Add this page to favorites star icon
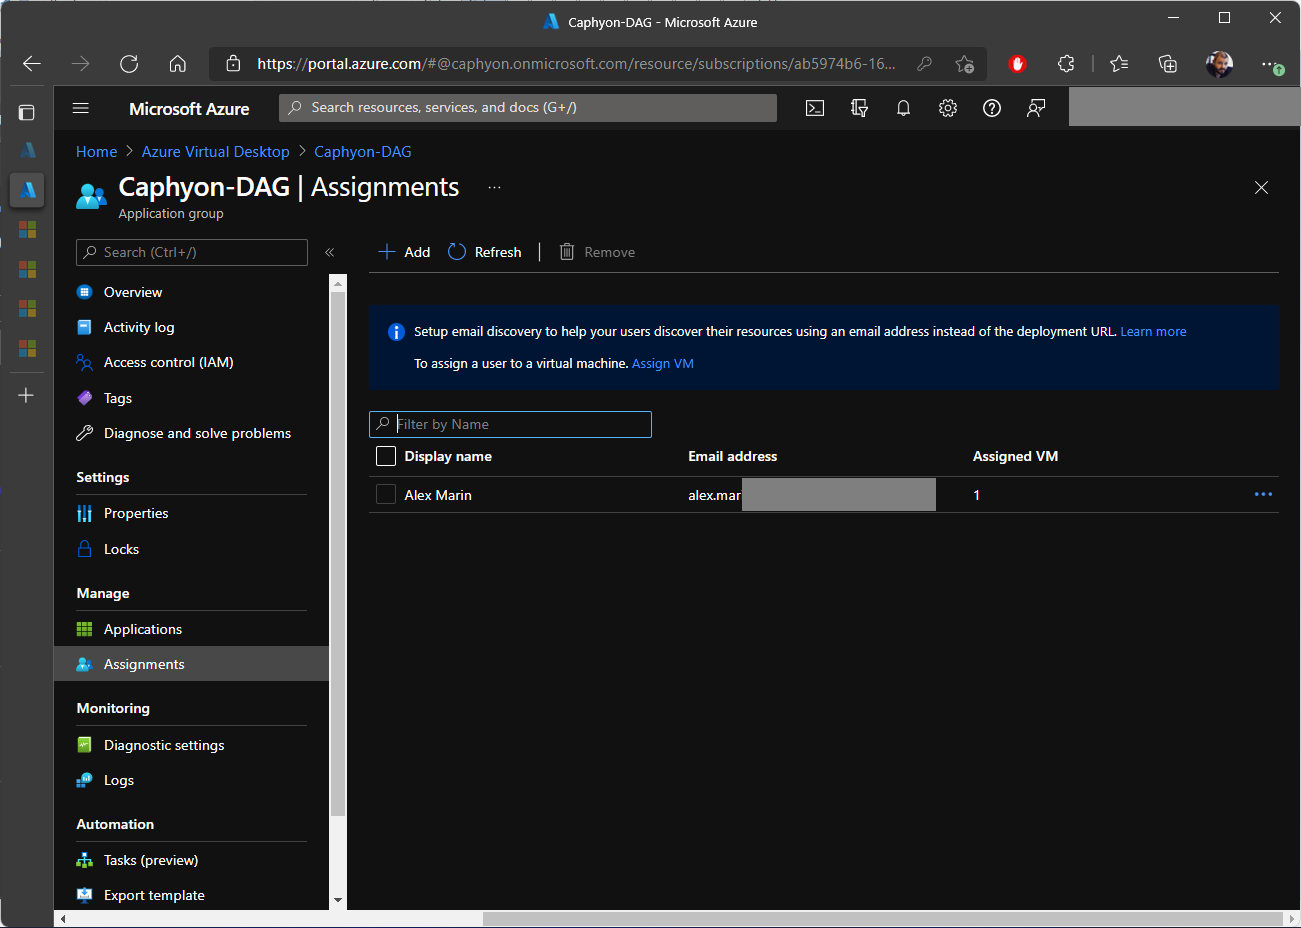This screenshot has width=1301, height=928. click(x=964, y=64)
